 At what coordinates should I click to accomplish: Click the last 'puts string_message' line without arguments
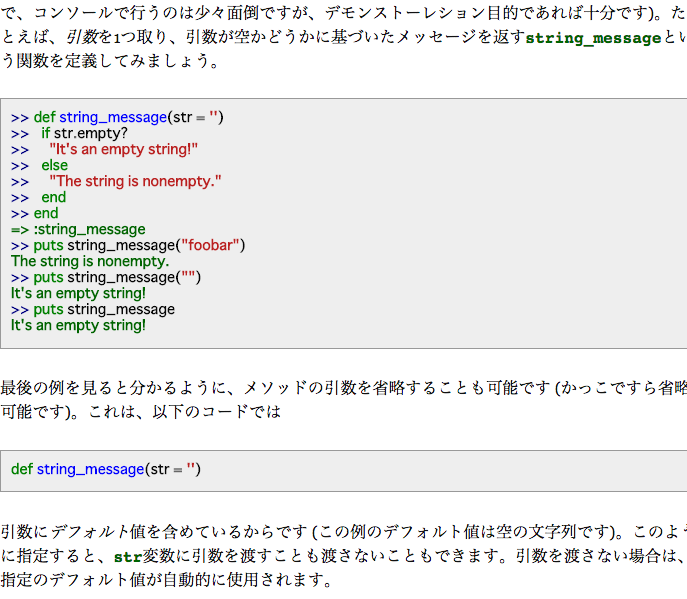(93, 309)
